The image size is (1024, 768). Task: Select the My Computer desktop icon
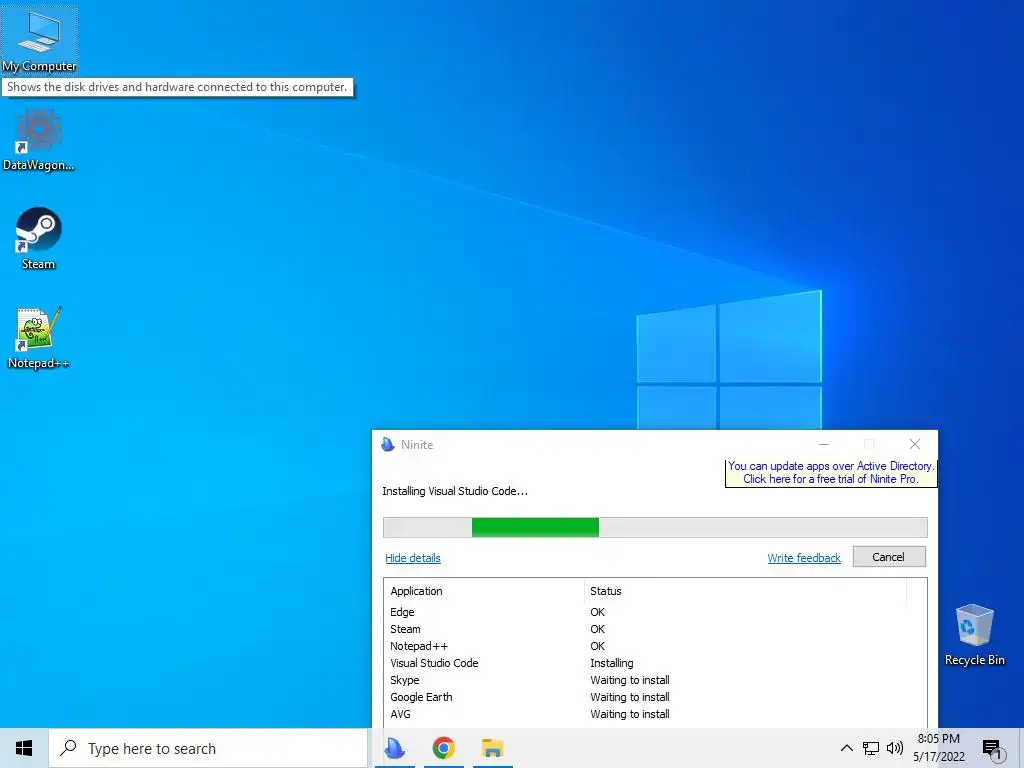point(39,40)
